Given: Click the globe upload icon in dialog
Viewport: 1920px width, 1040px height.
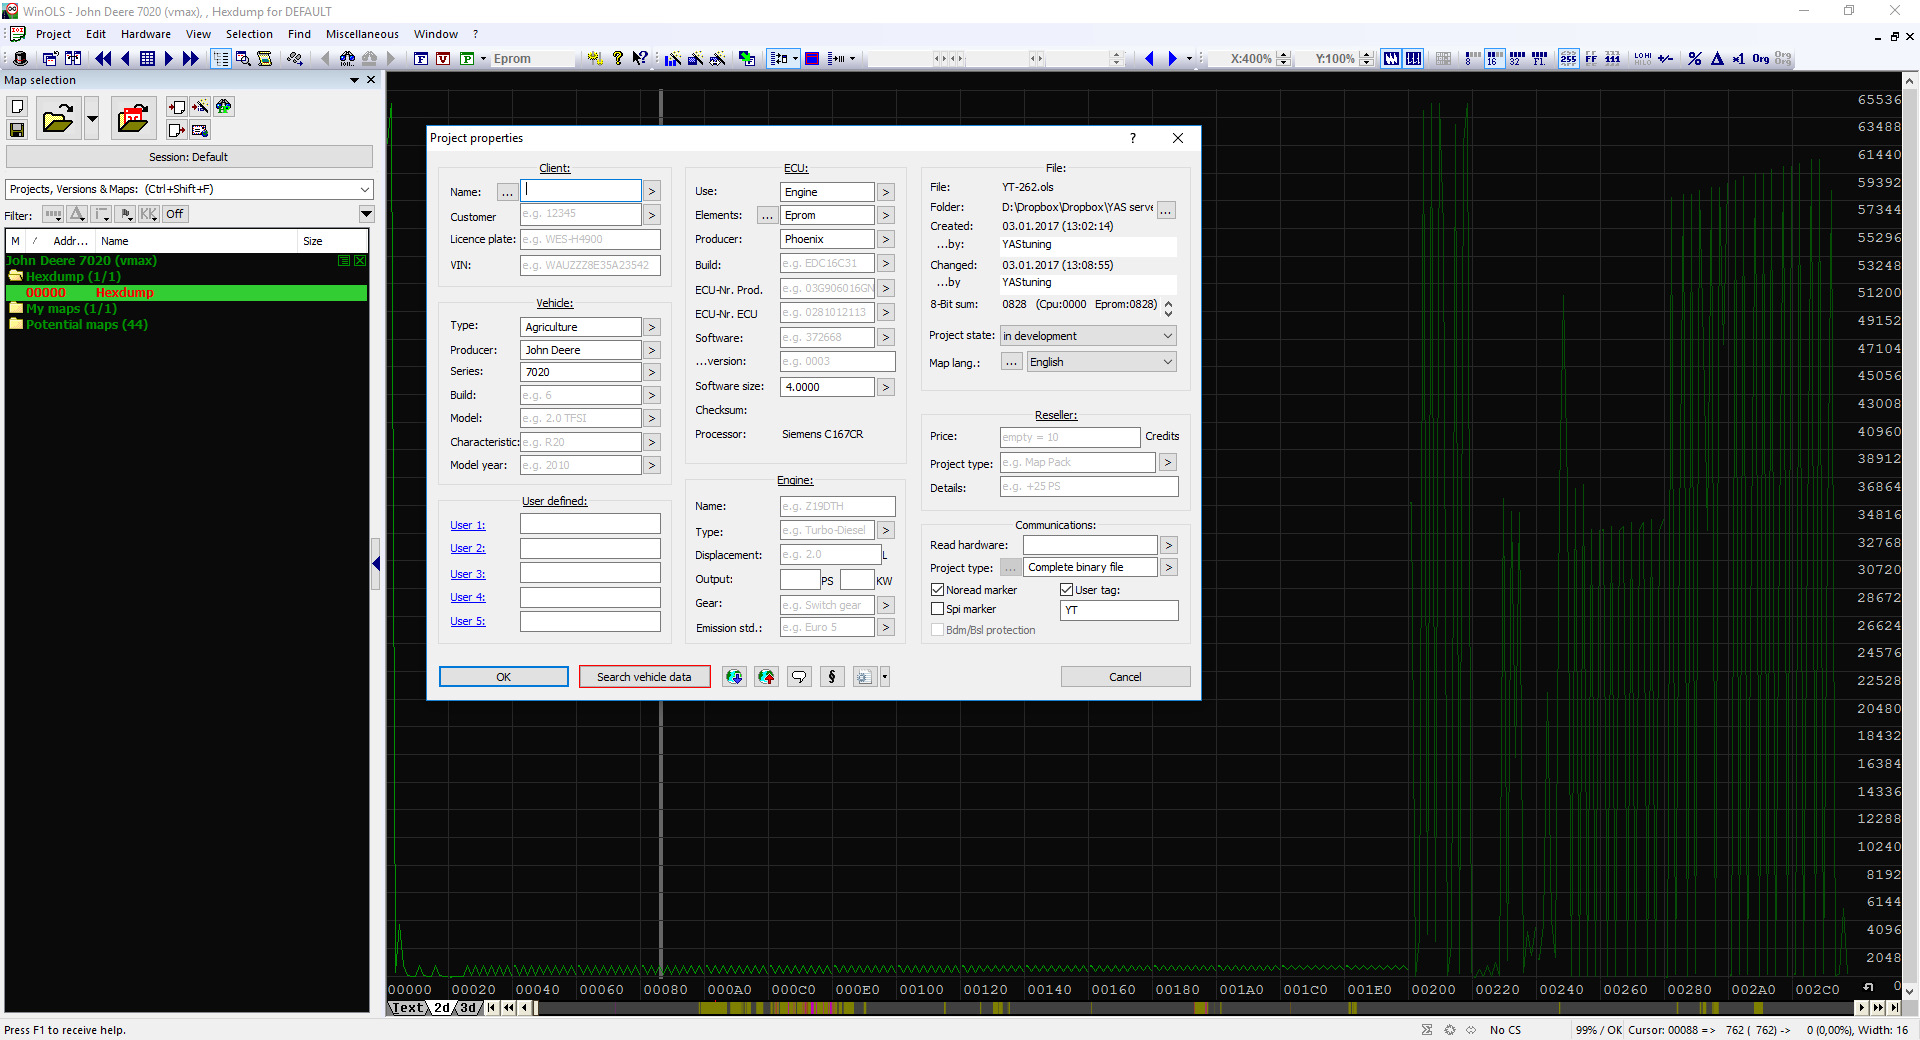Looking at the screenshot, I should tap(766, 677).
